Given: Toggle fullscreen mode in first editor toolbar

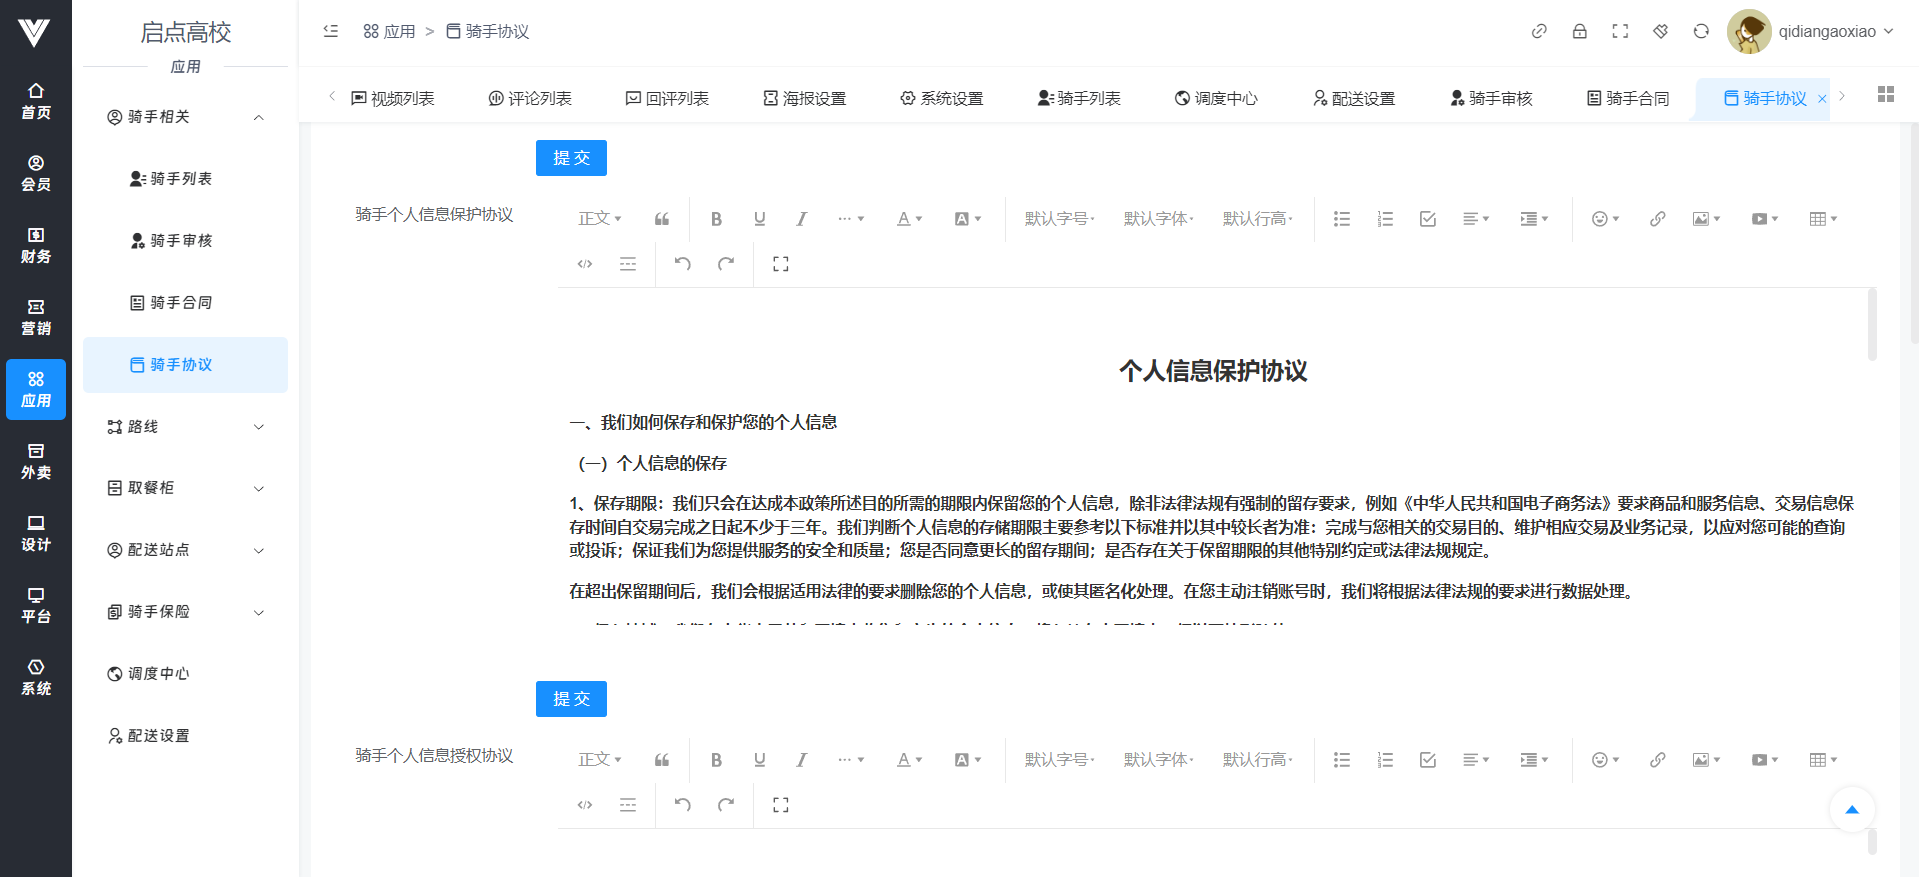Looking at the screenshot, I should pyautogui.click(x=781, y=264).
